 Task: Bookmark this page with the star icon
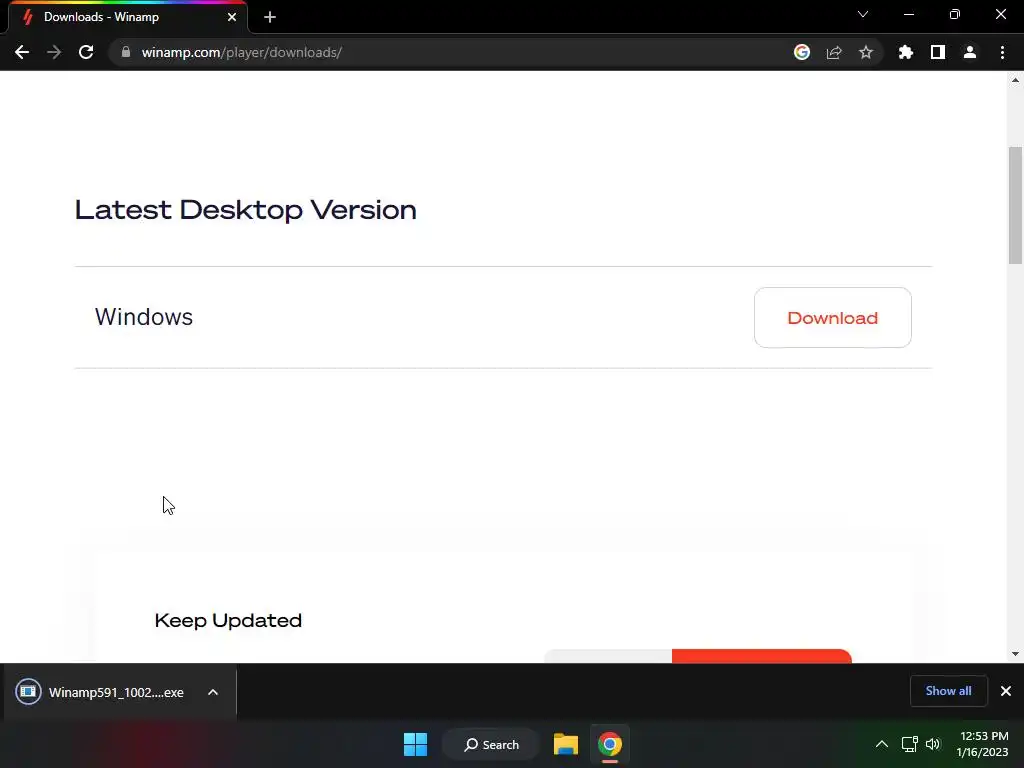pyautogui.click(x=866, y=52)
